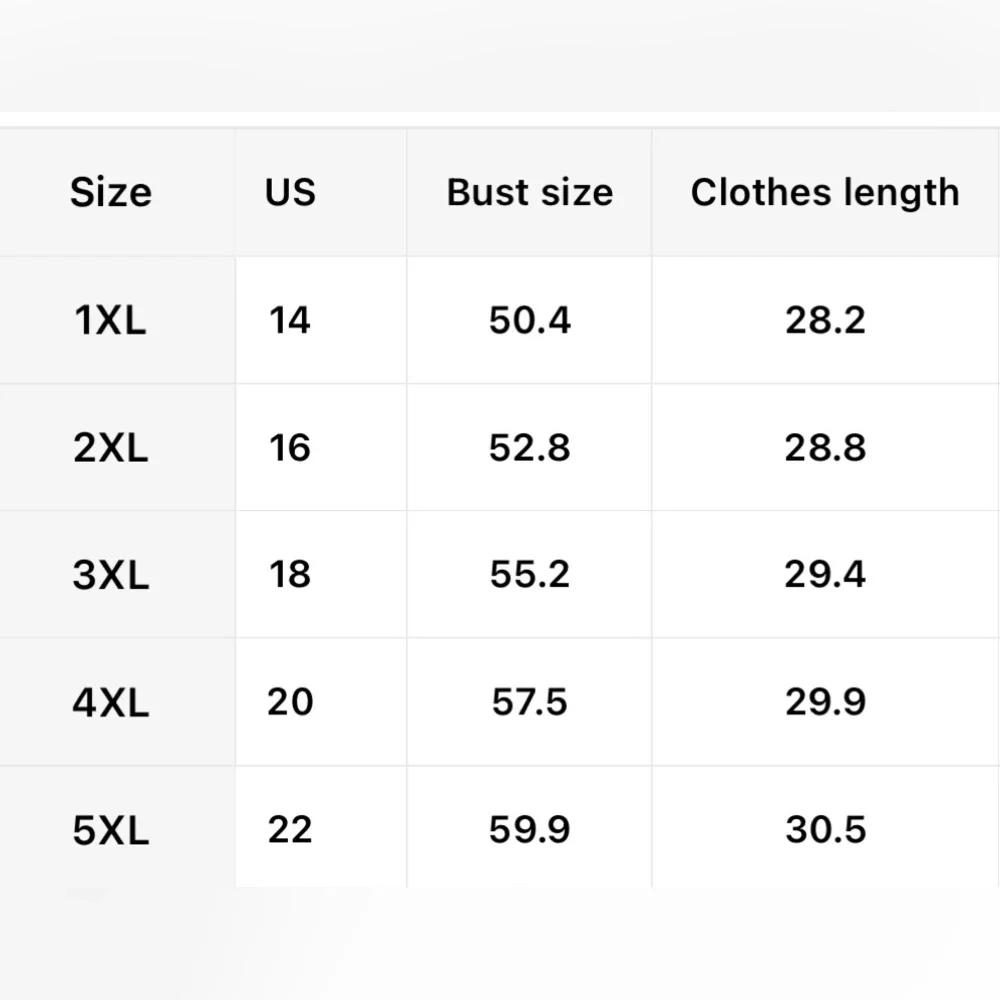Click US size 18 cell
This screenshot has height=1000, width=1000.
290,575
